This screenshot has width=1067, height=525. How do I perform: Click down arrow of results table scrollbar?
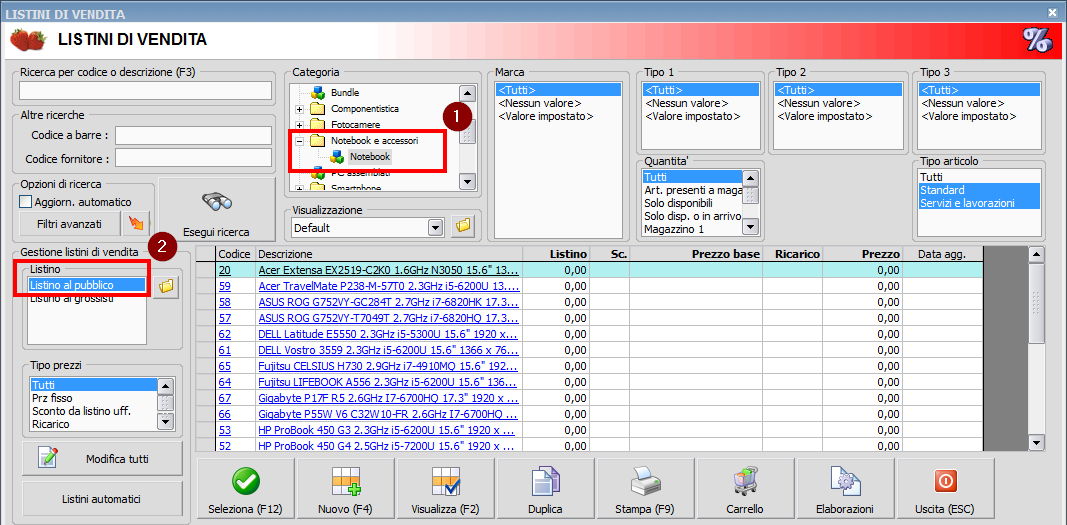tap(1036, 443)
